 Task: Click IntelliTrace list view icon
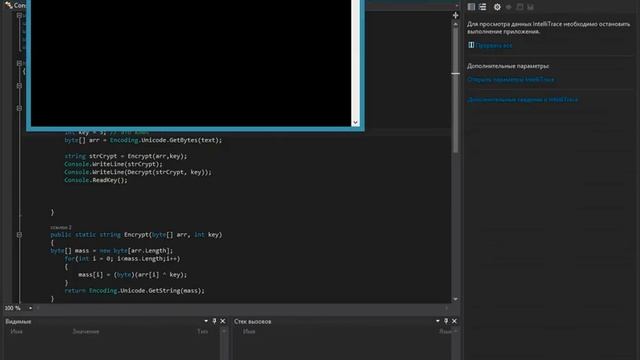point(483,7)
